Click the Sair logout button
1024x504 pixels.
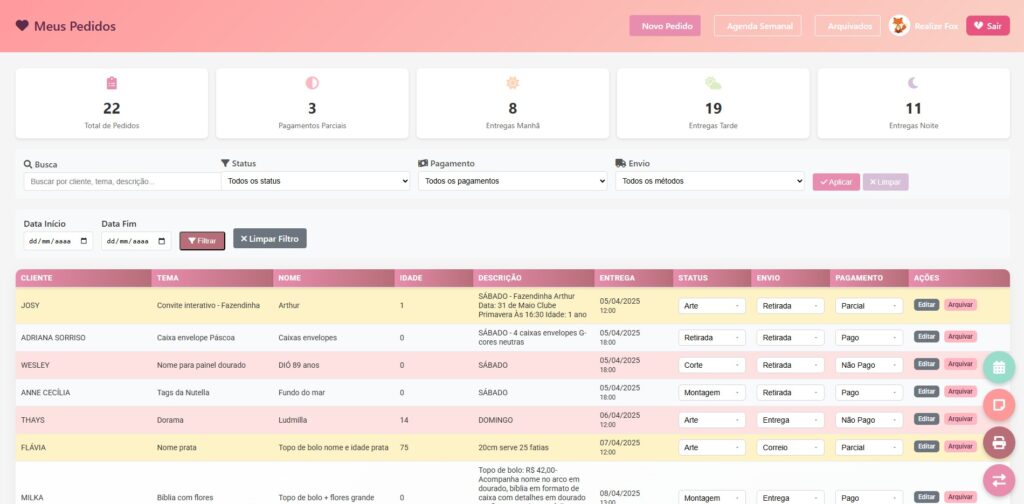[987, 25]
